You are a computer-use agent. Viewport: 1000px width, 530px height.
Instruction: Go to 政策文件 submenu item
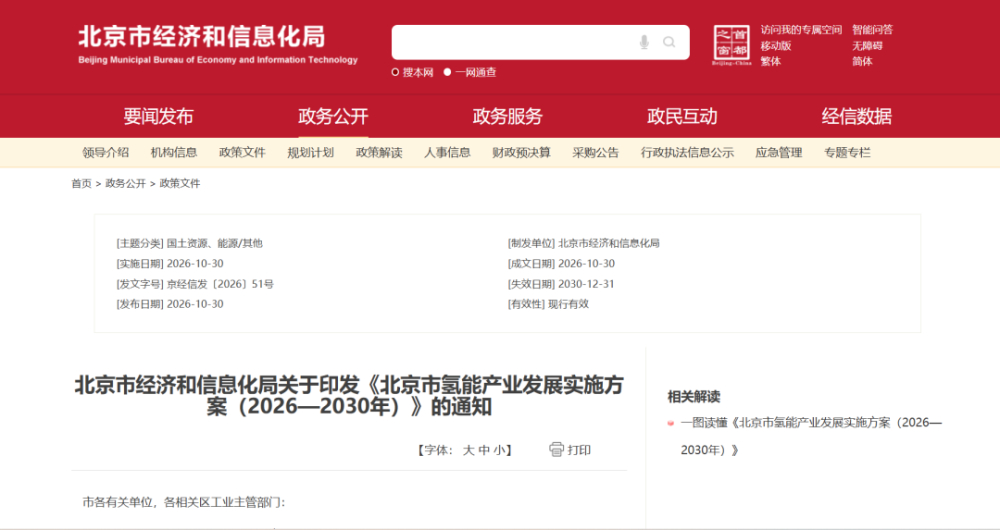pos(242,152)
